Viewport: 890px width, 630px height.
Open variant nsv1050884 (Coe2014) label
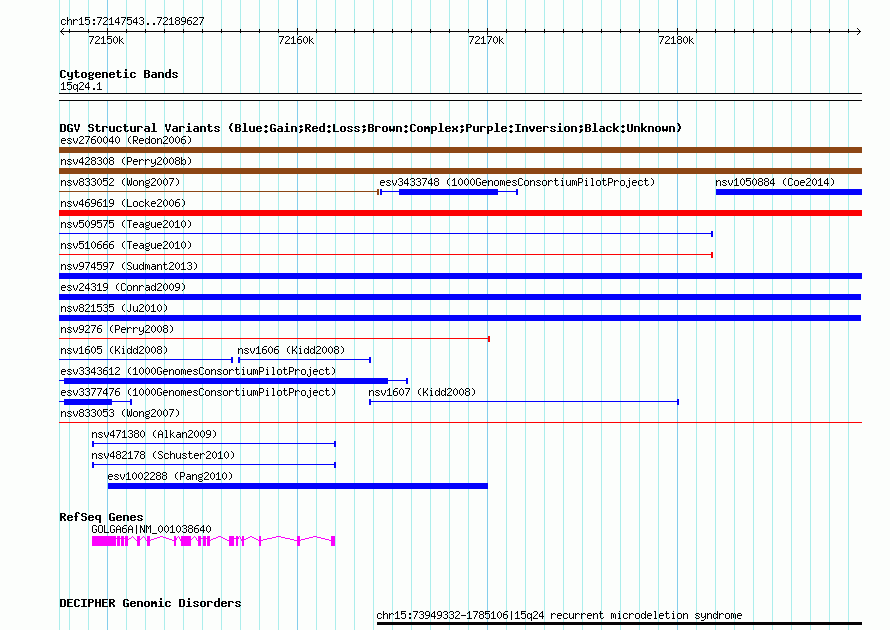775,182
